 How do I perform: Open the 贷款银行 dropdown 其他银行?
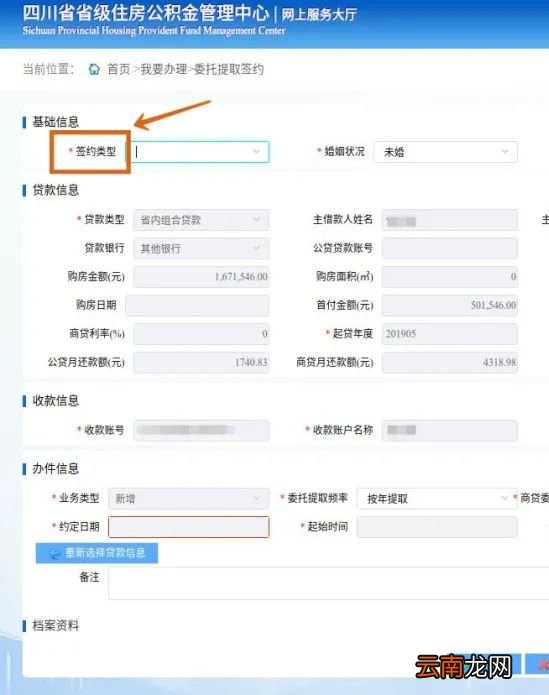[201, 248]
